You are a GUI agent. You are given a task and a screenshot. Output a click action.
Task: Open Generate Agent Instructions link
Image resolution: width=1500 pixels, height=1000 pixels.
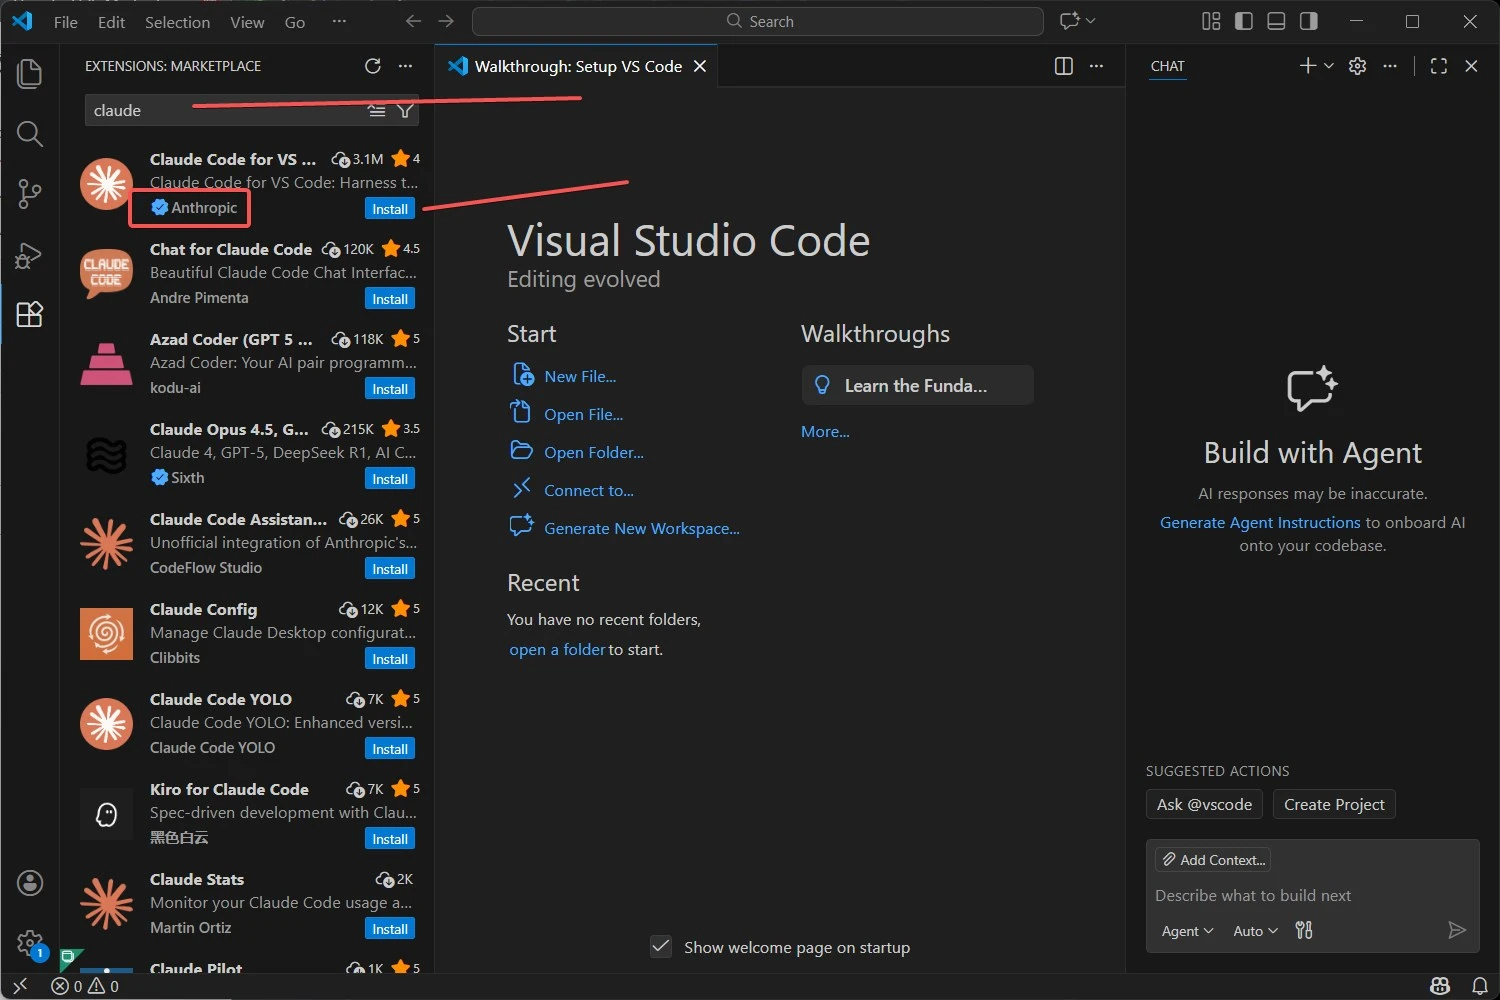coord(1260,523)
